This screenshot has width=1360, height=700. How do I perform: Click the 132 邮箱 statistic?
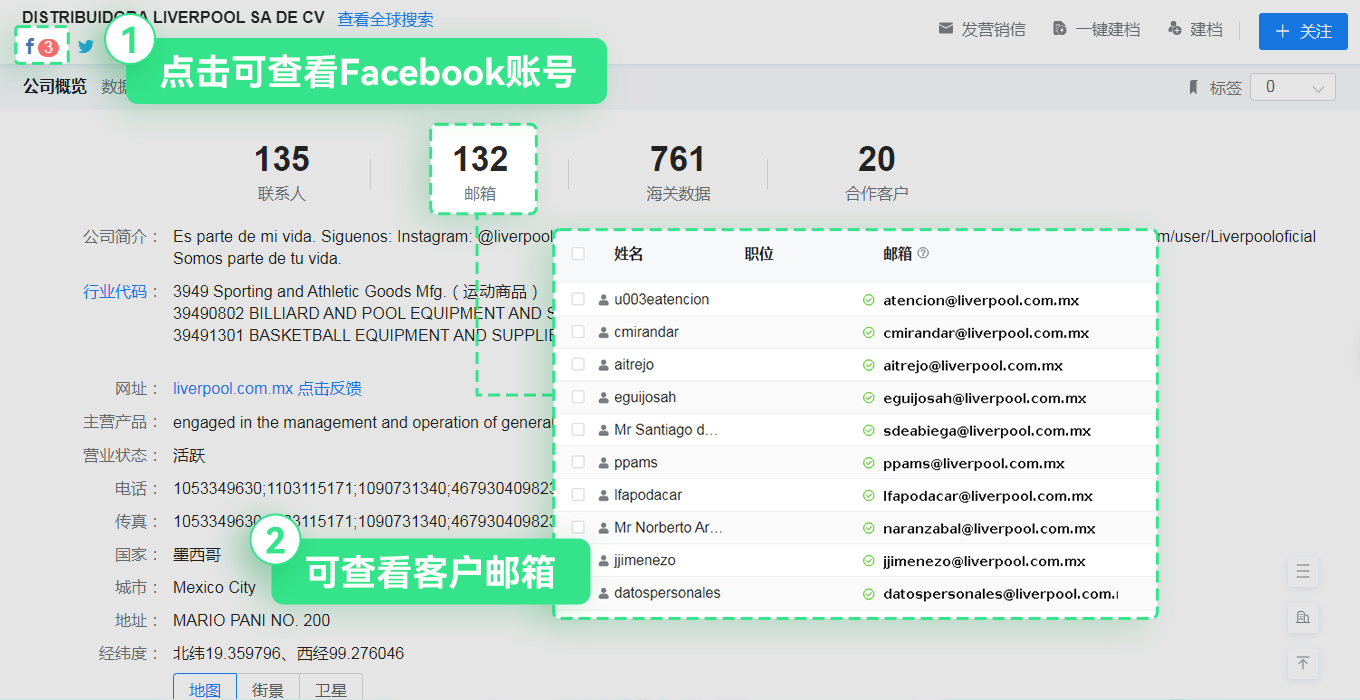point(481,171)
